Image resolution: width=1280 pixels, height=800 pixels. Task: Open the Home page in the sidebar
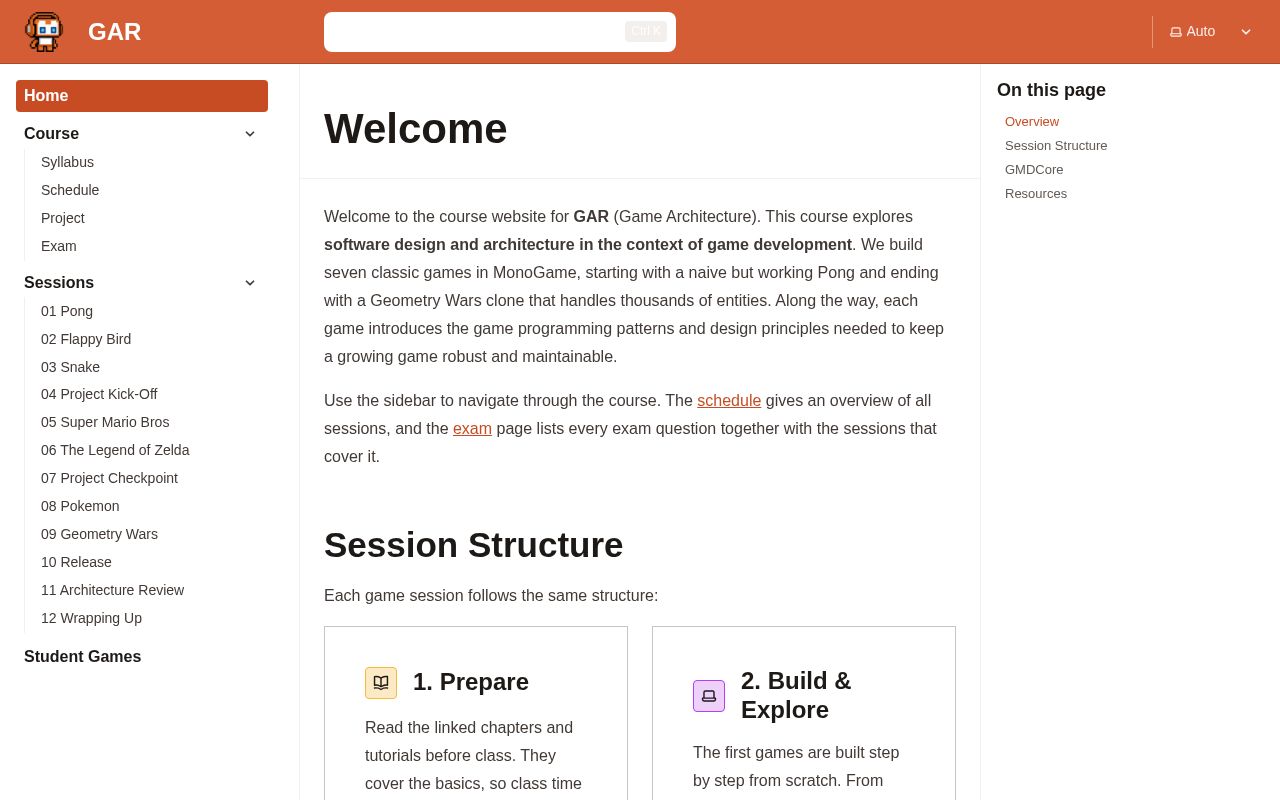click(142, 96)
